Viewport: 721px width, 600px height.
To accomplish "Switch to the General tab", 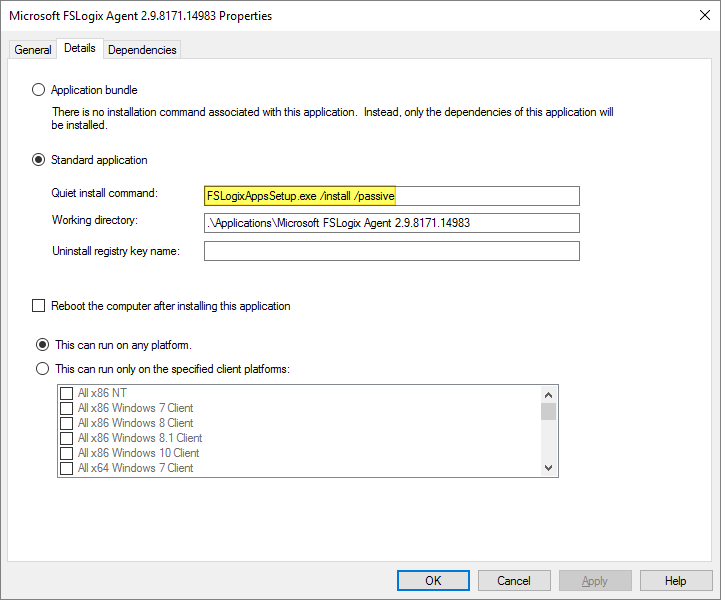I will (x=32, y=50).
